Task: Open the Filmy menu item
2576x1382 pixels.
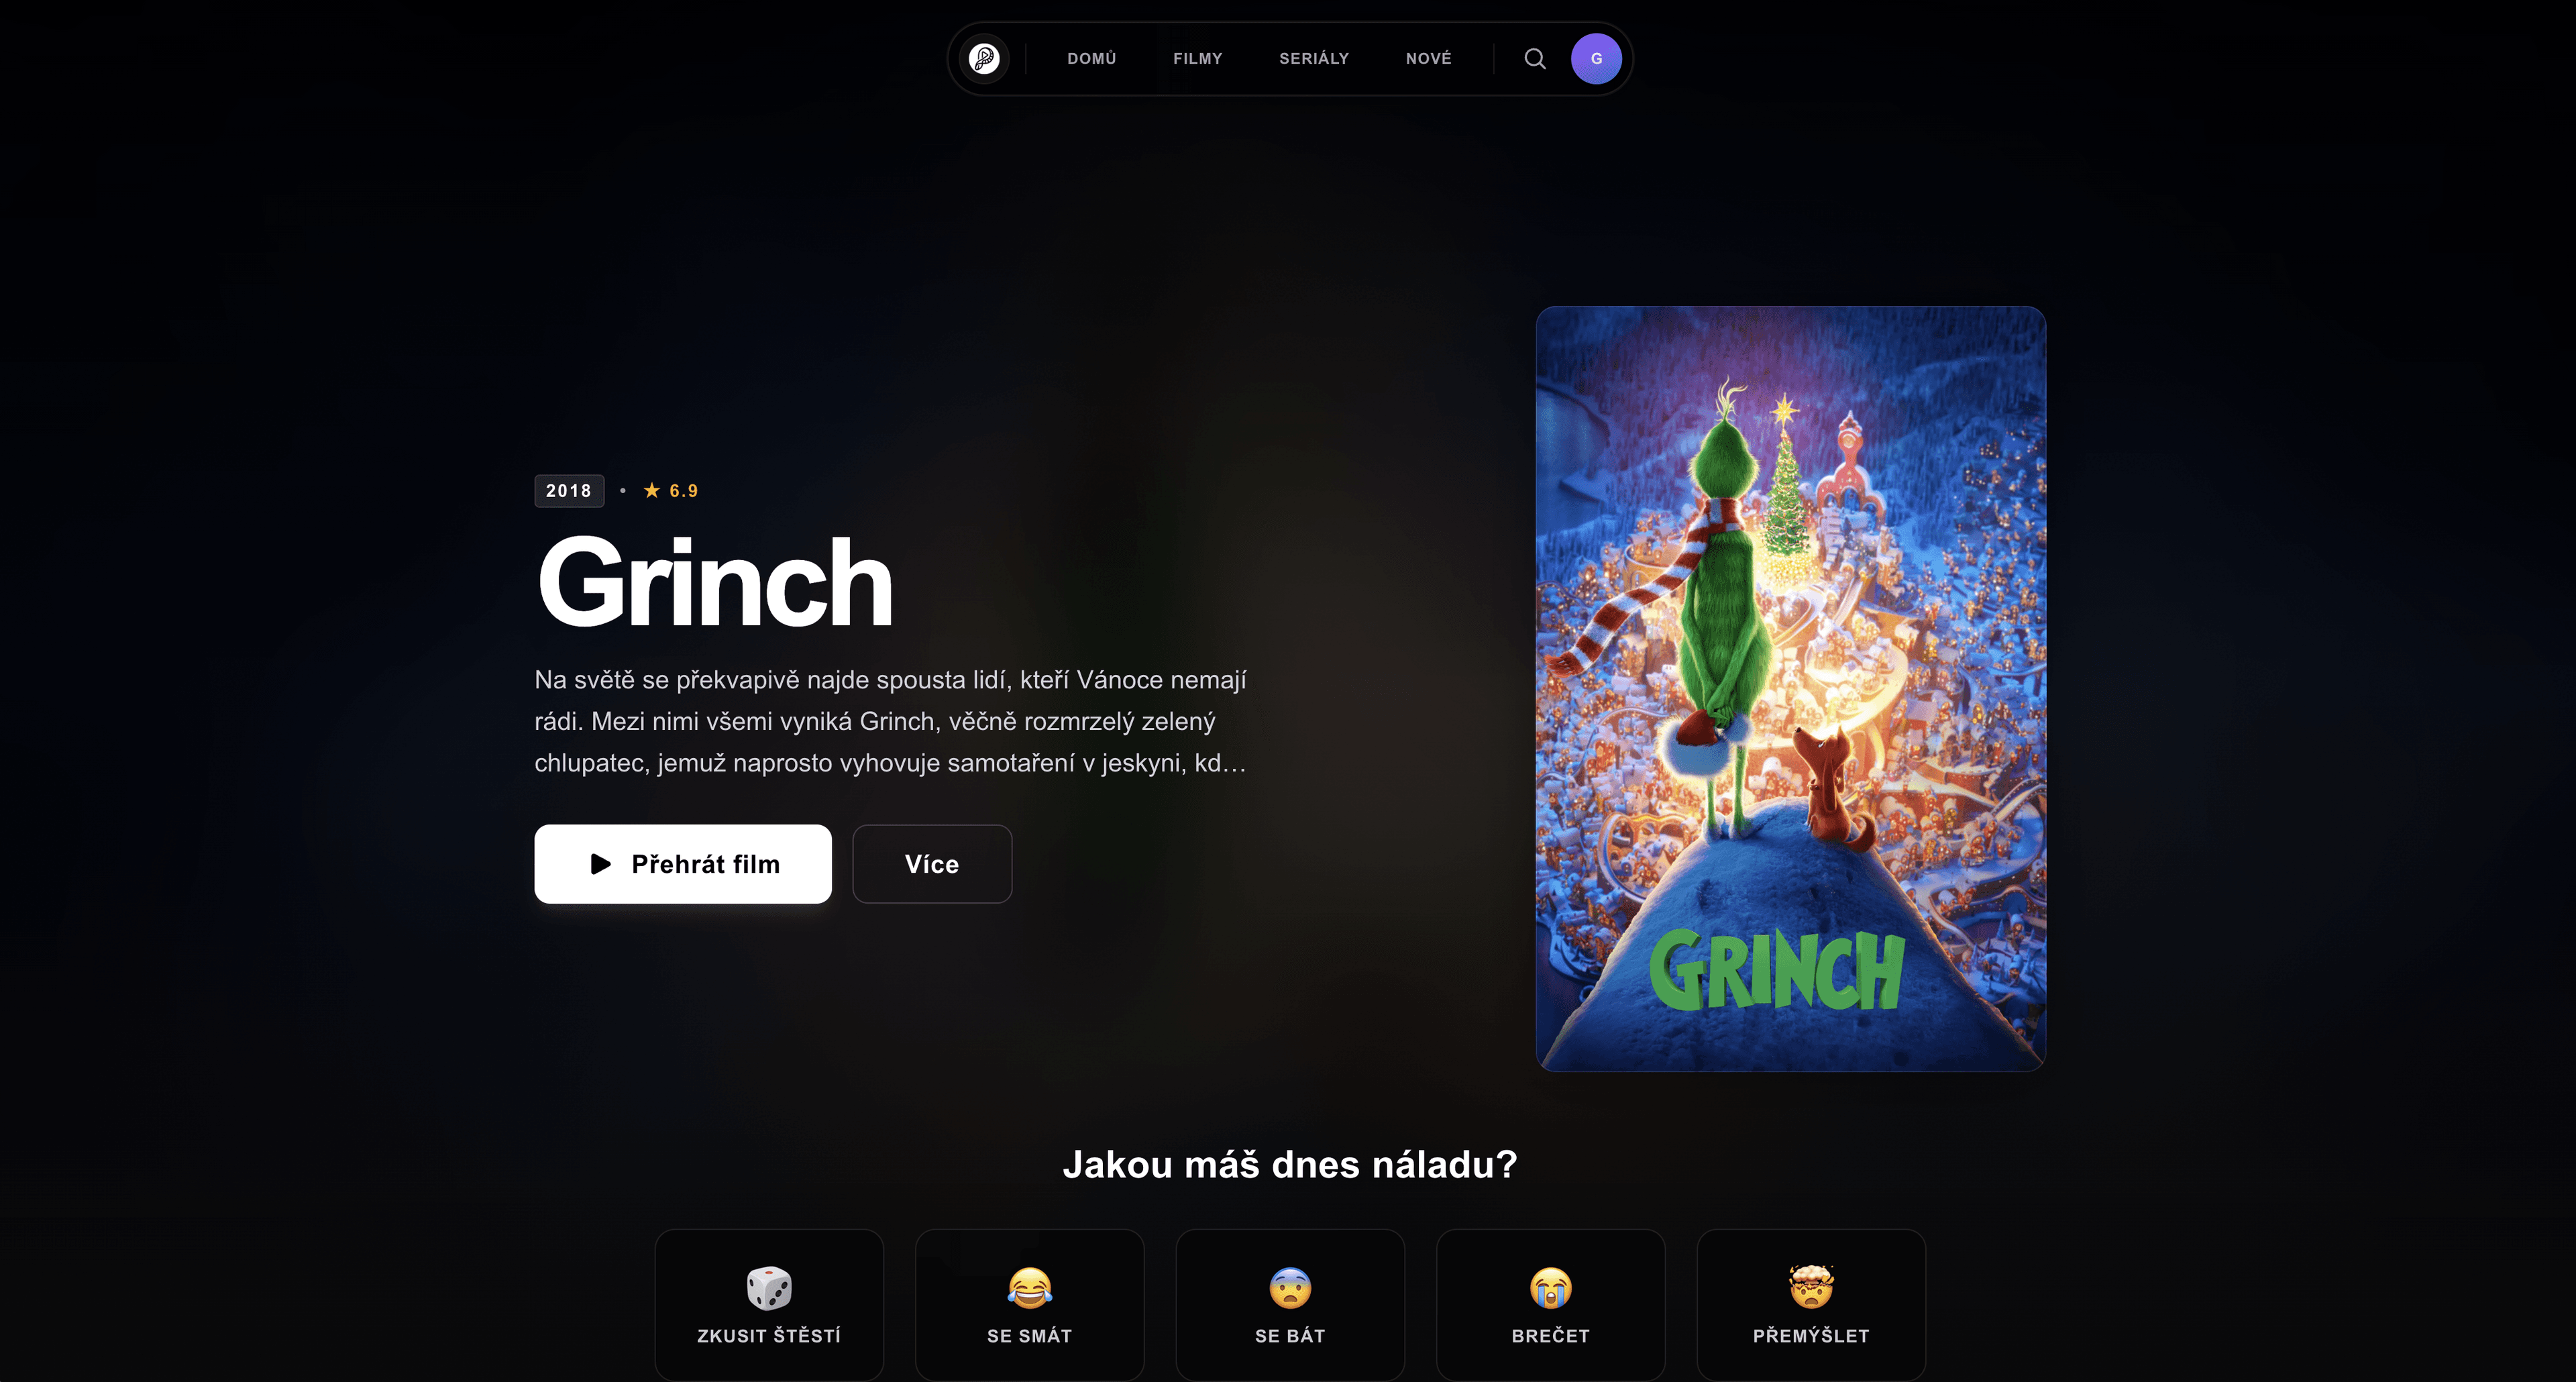Action: [1198, 59]
